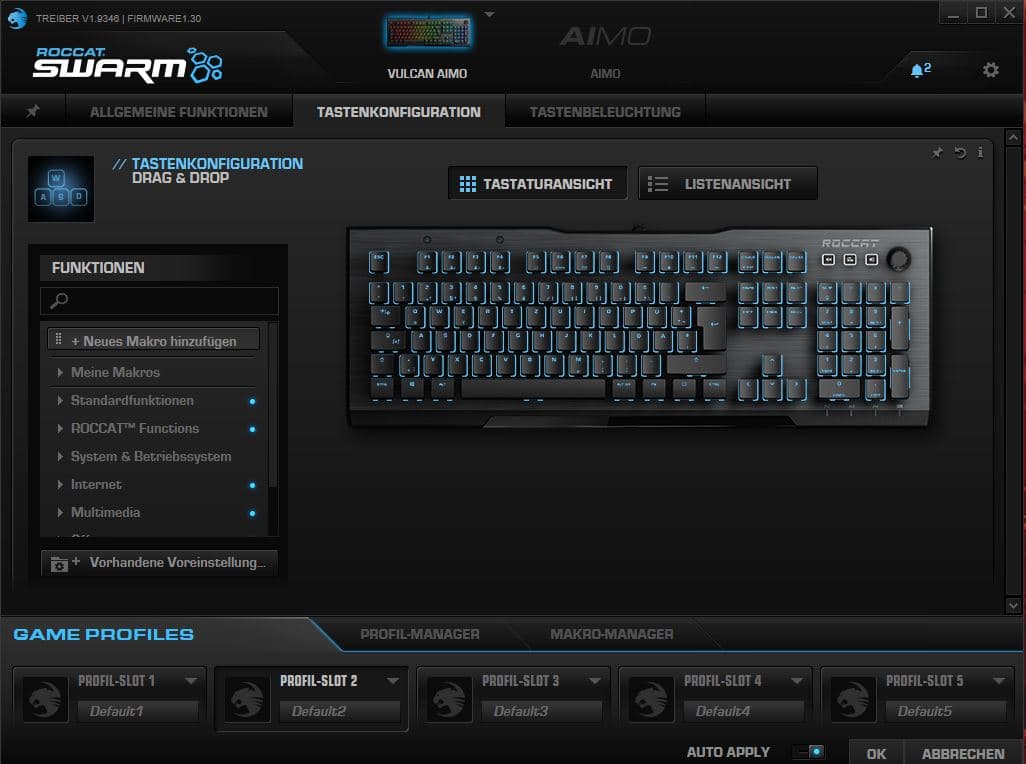Open Profil-Slot 3 dropdown arrow

(594, 681)
